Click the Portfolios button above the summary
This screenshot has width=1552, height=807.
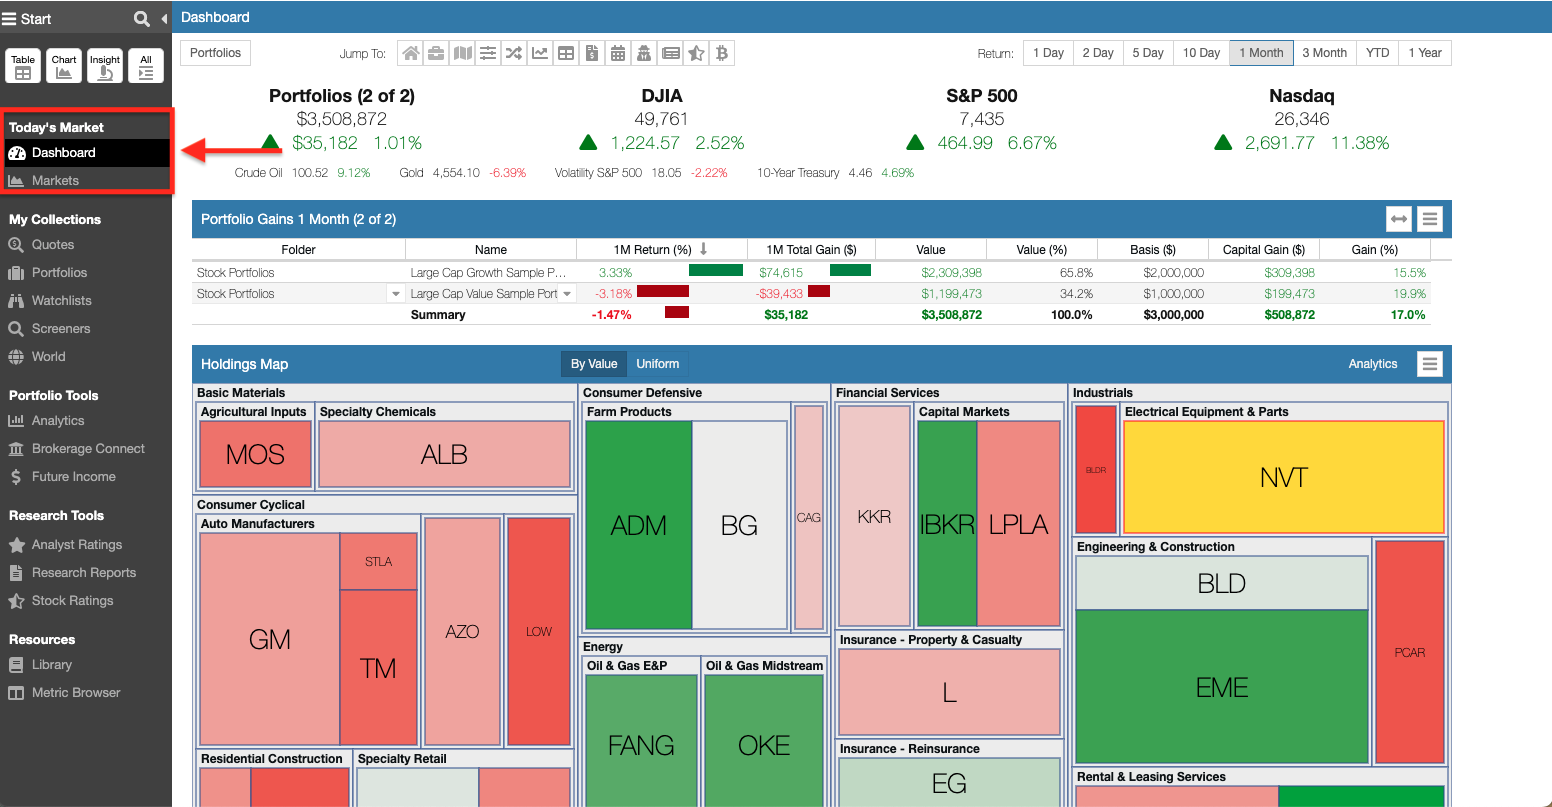(x=215, y=53)
